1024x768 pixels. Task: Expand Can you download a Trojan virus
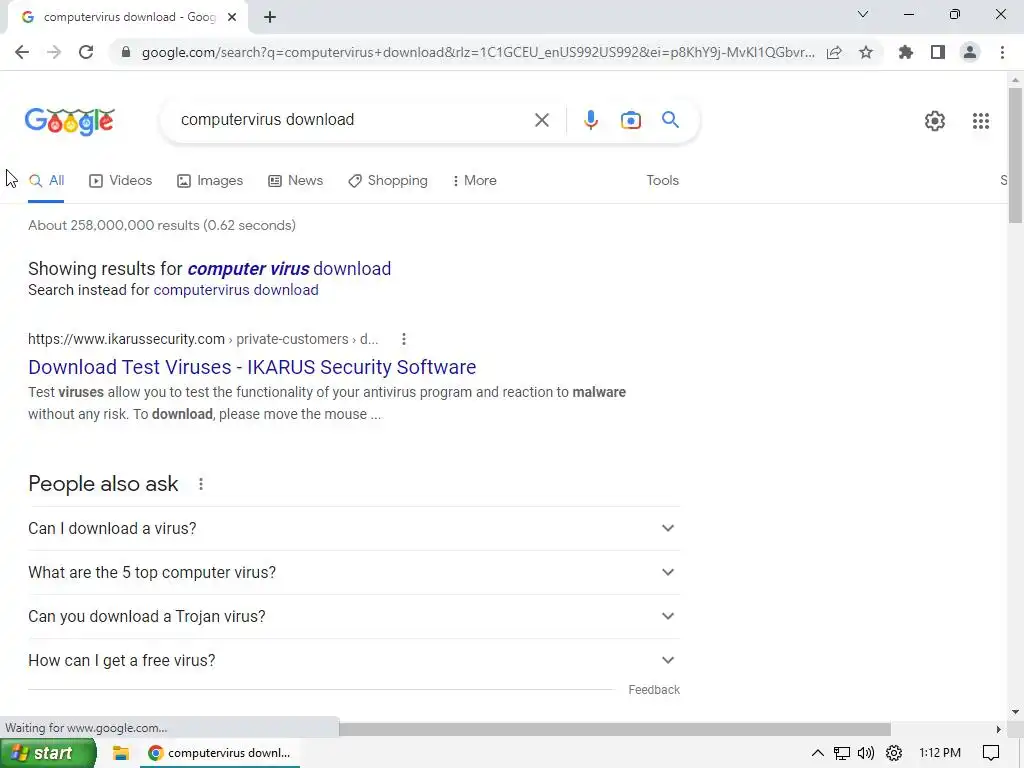(353, 616)
